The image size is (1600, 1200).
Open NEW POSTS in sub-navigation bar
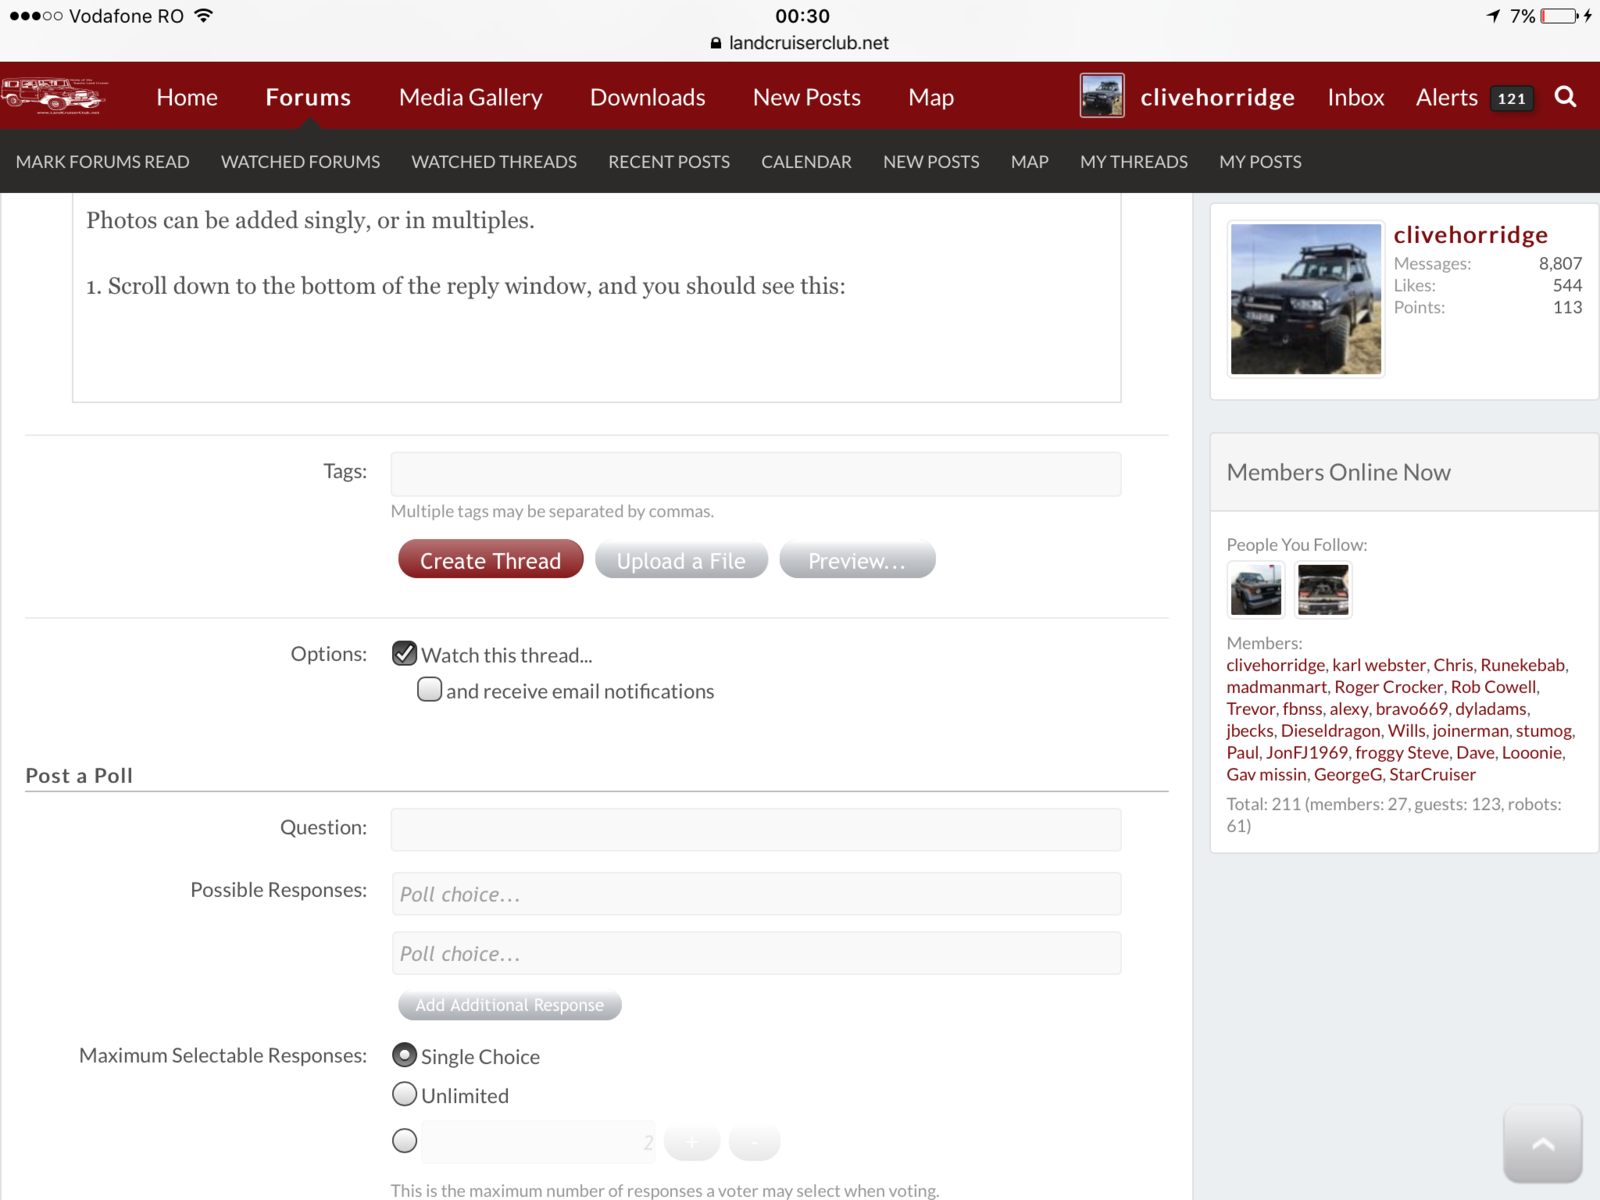(x=931, y=162)
